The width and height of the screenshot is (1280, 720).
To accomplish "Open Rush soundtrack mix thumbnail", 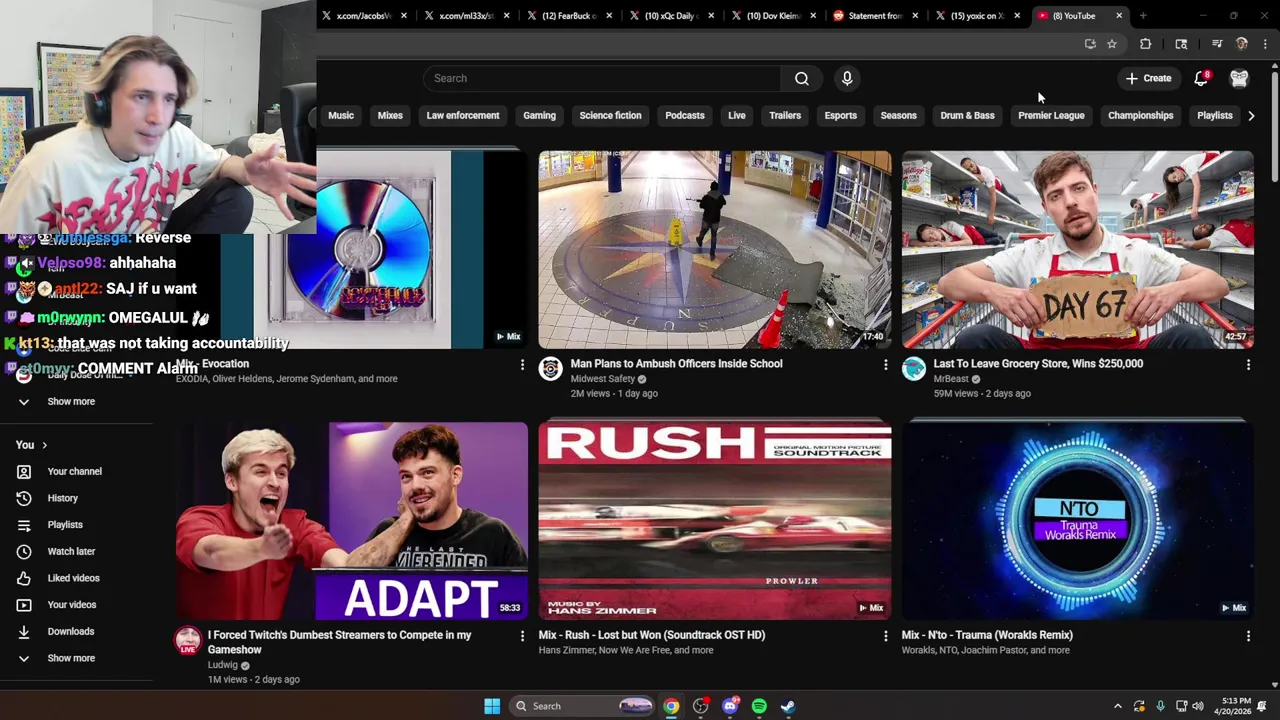I will [715, 520].
